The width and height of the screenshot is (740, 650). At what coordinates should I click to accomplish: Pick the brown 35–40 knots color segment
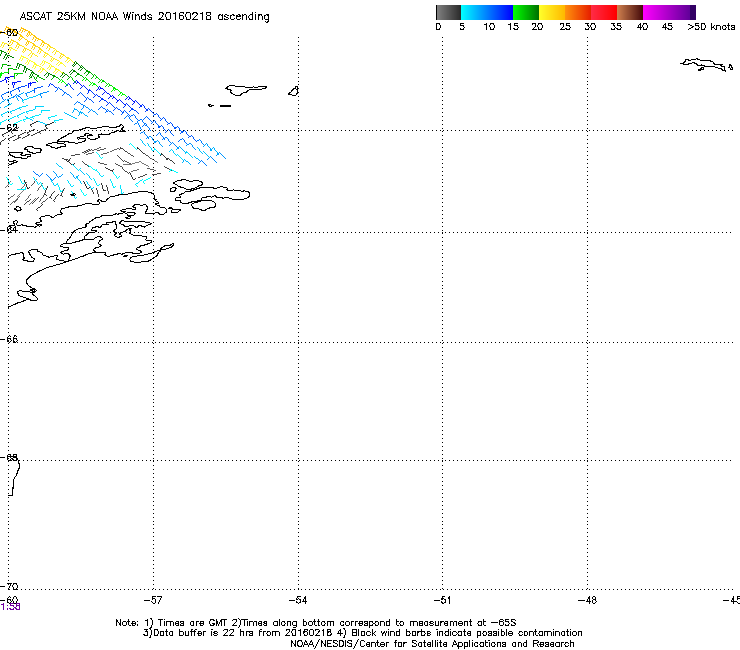tap(630, 12)
